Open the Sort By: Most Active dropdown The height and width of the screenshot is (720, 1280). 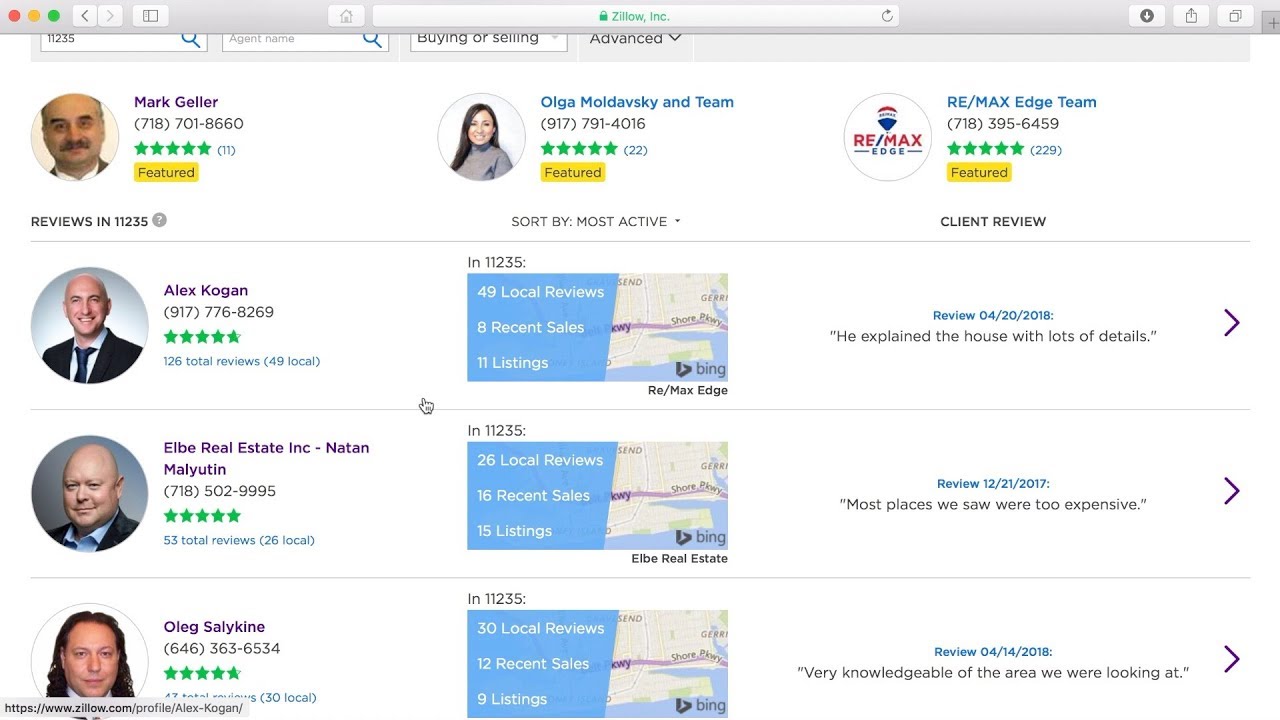[x=596, y=221]
